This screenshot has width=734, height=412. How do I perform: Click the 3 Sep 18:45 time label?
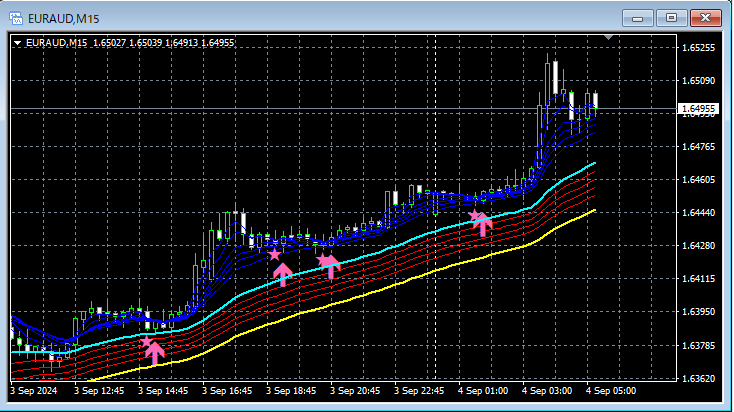(291, 390)
